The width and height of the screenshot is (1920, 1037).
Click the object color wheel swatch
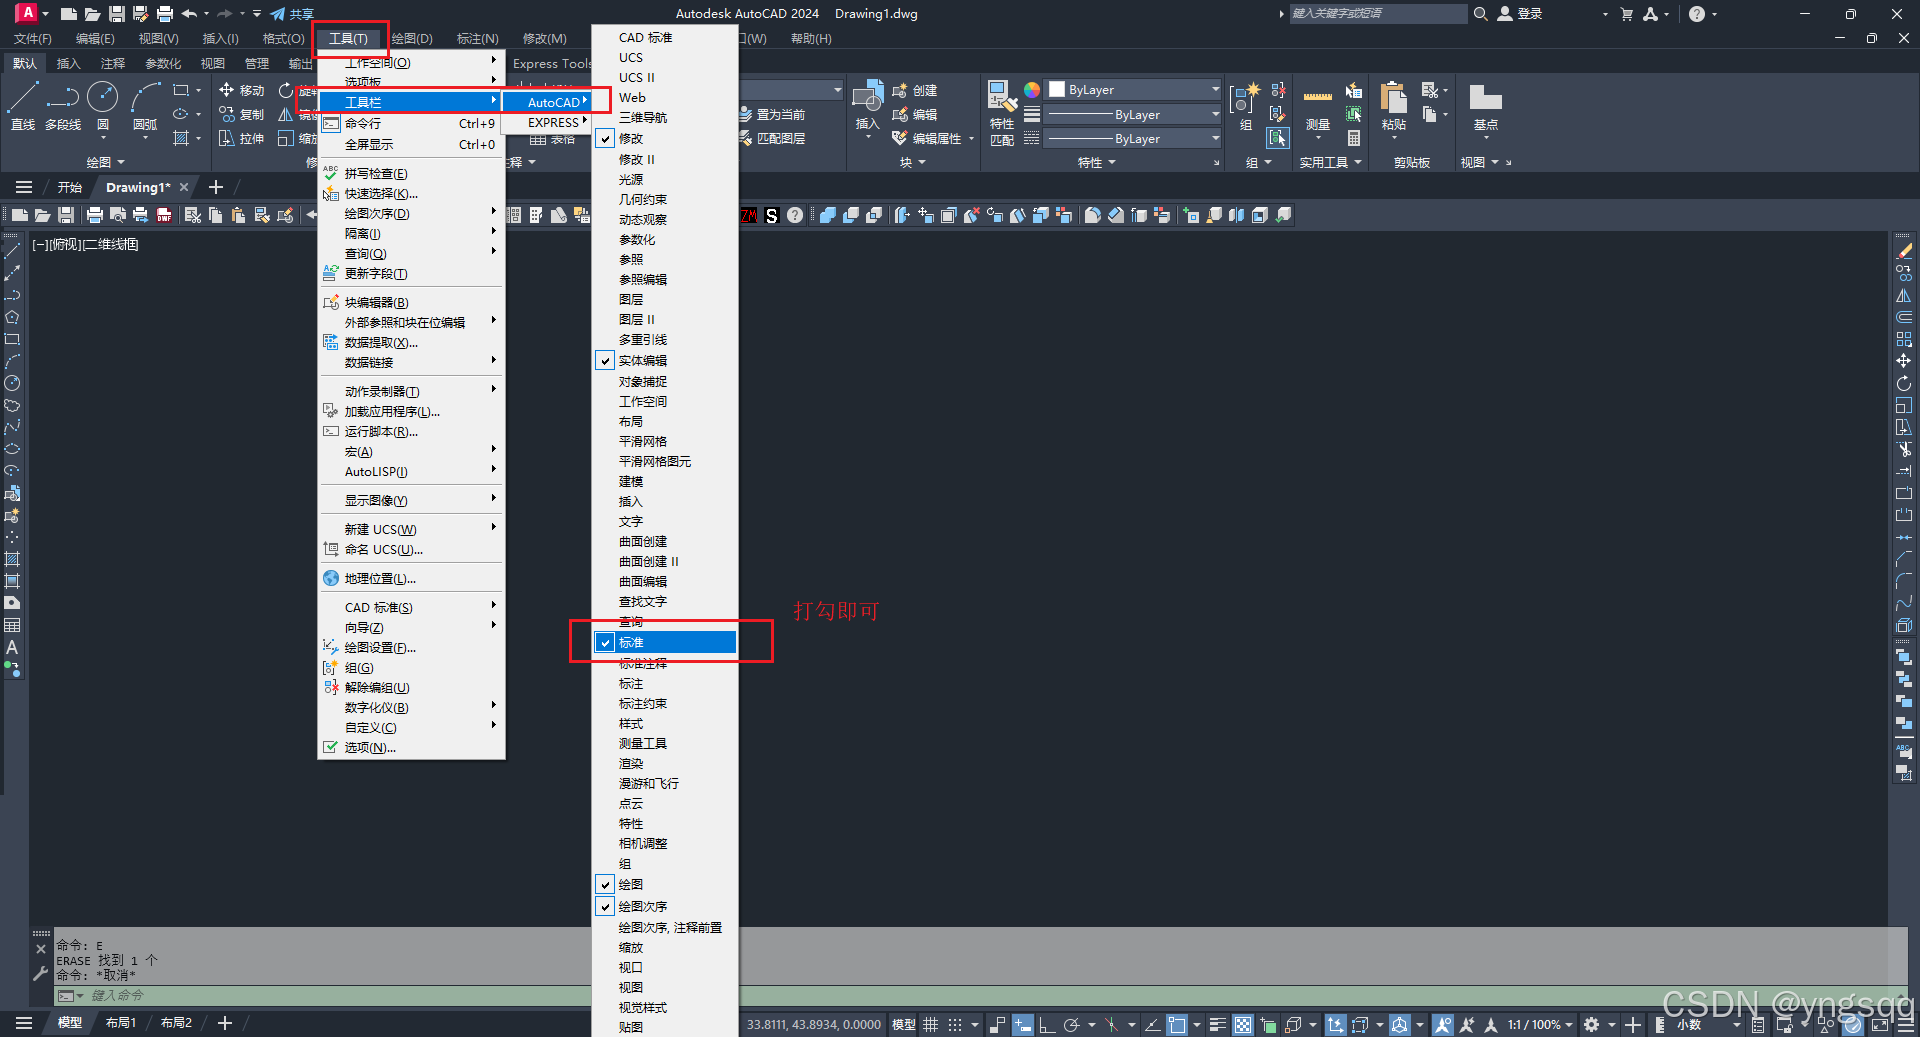pyautogui.click(x=1031, y=90)
